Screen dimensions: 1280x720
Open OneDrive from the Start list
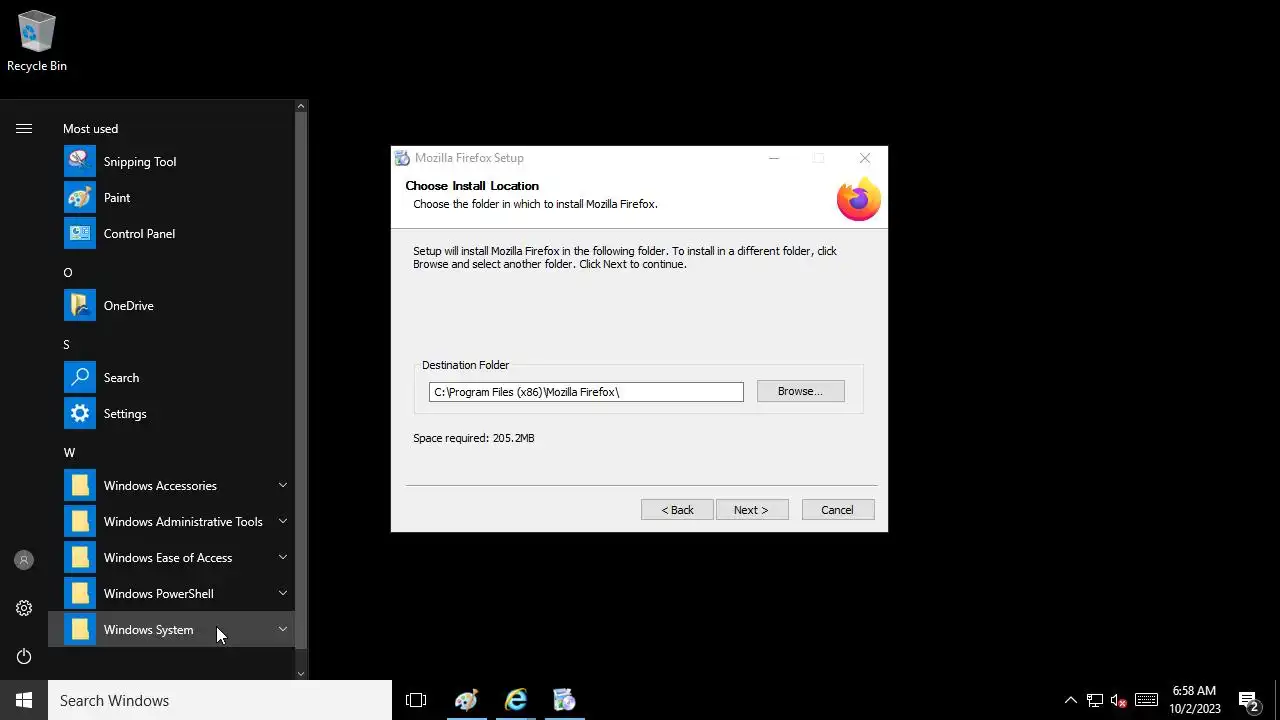tap(171, 306)
